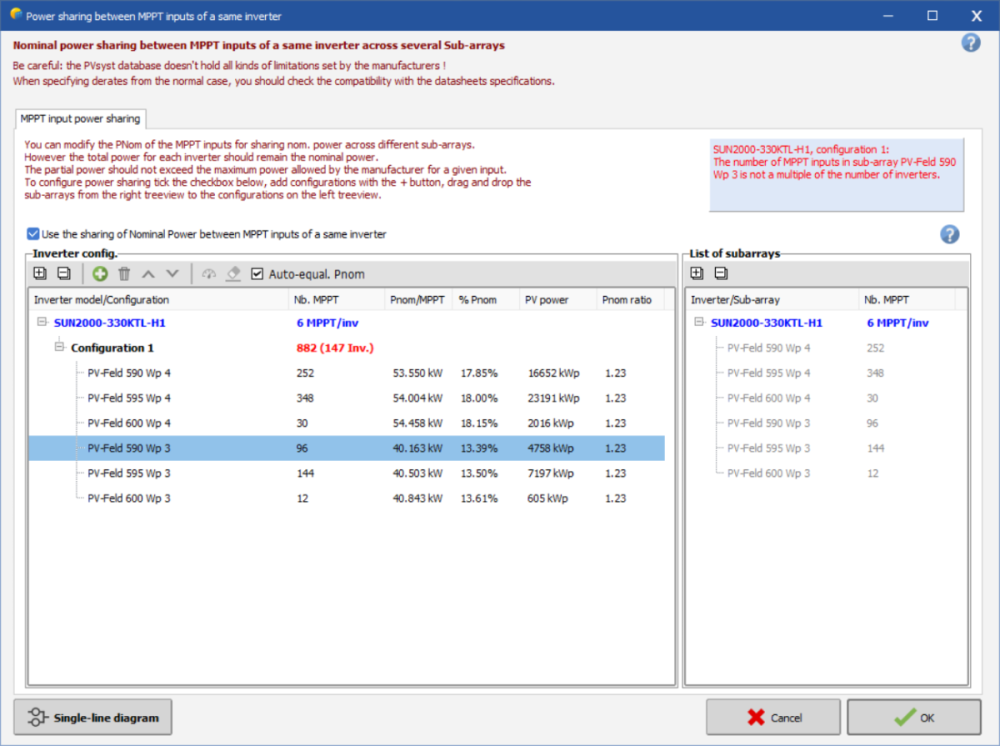1000x746 pixels.
Task: Add a new configuration with green plus
Action: 100,274
